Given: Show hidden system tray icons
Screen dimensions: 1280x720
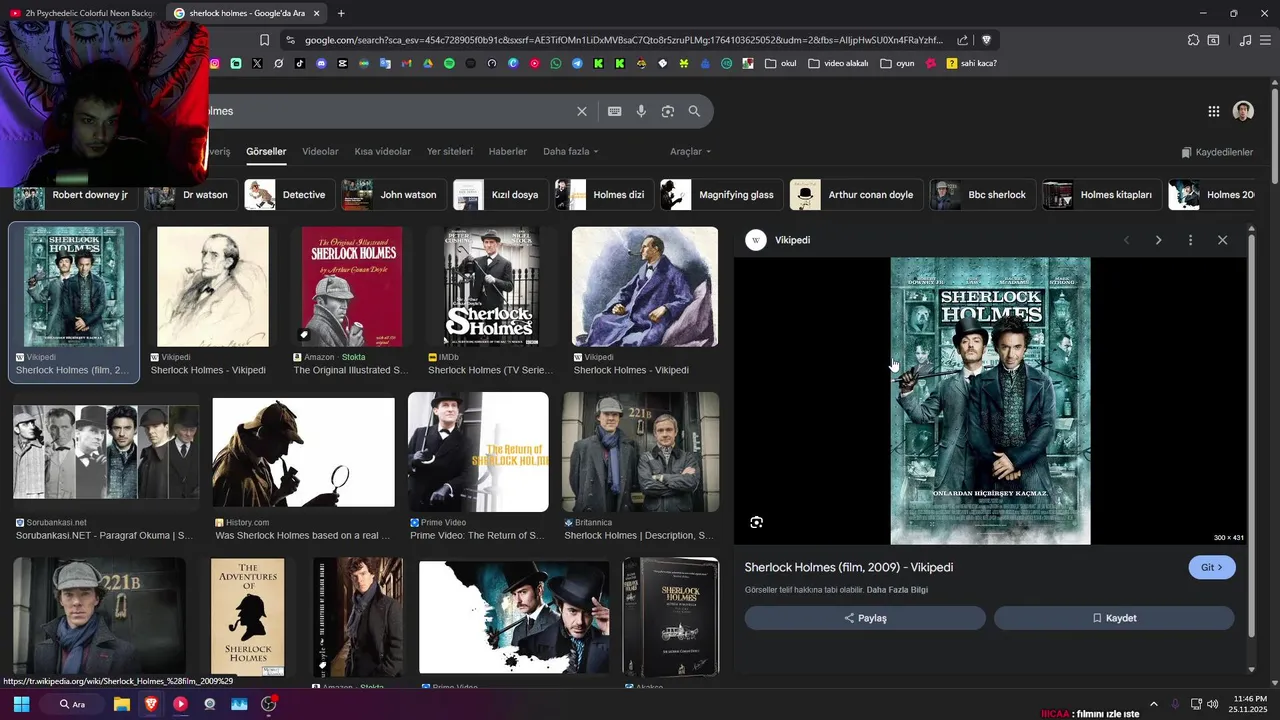Looking at the screenshot, I should tap(1154, 704).
